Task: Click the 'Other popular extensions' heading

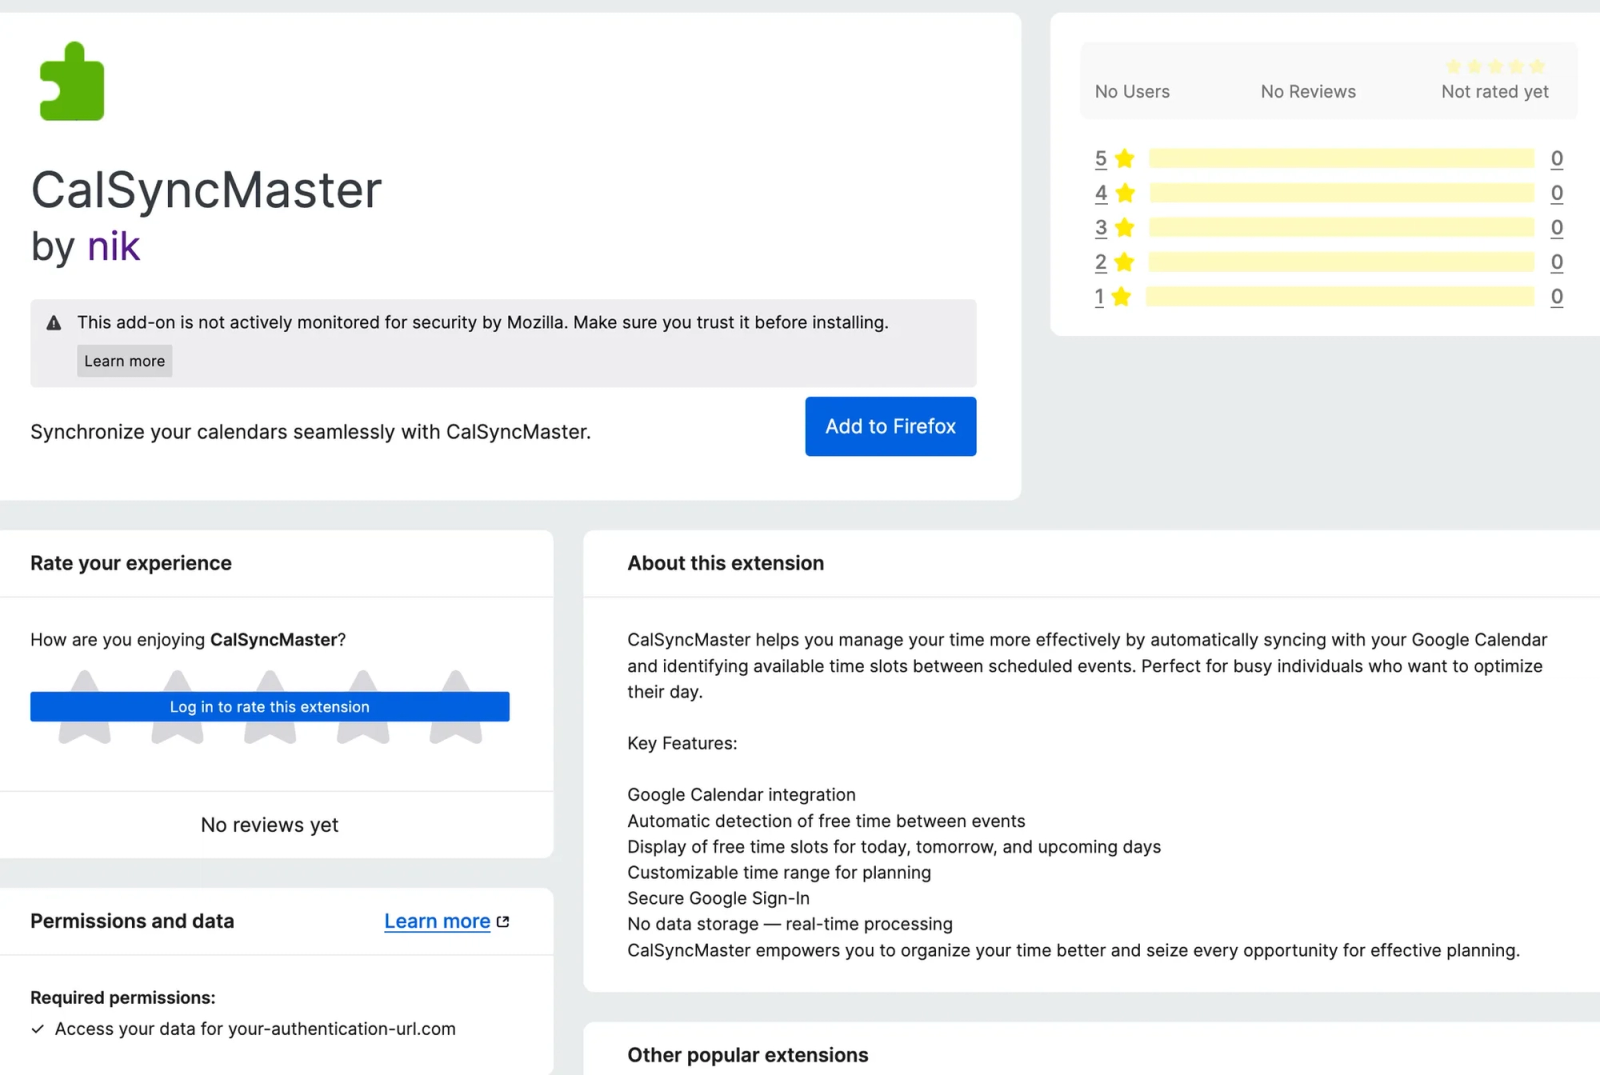Action: point(748,1055)
